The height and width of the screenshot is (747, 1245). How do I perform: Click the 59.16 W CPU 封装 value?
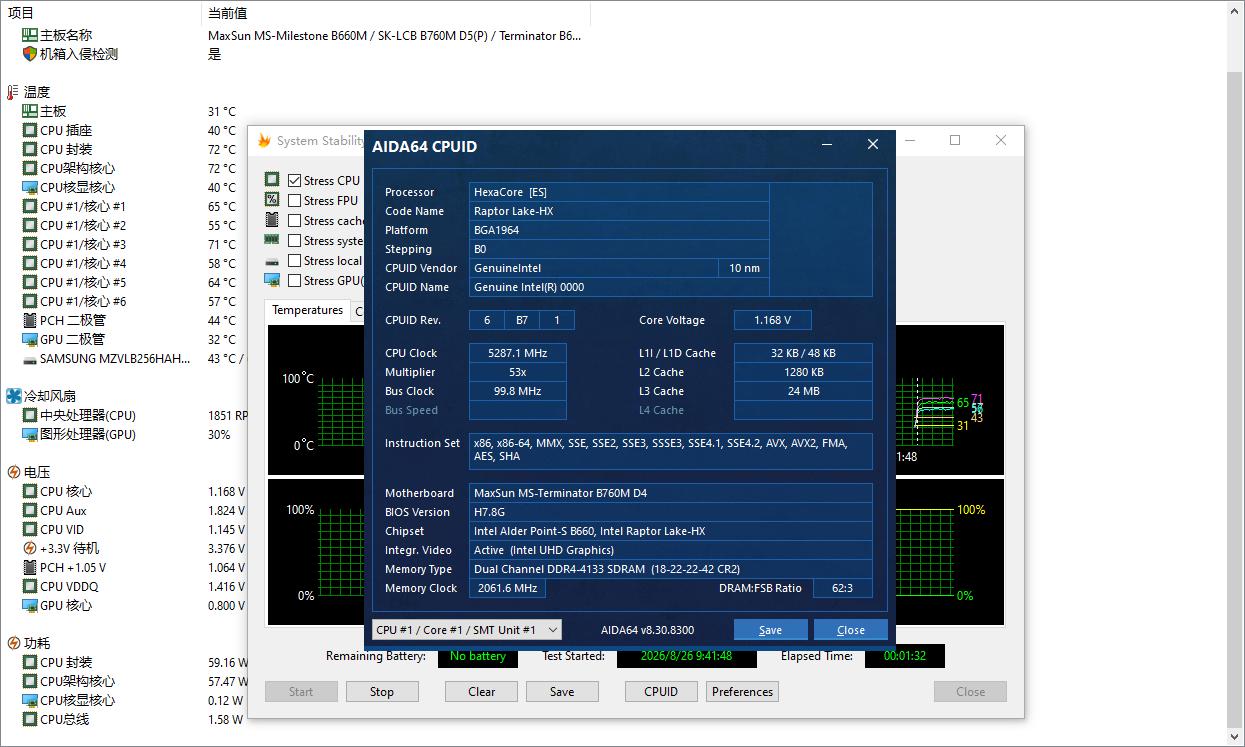tap(228, 662)
